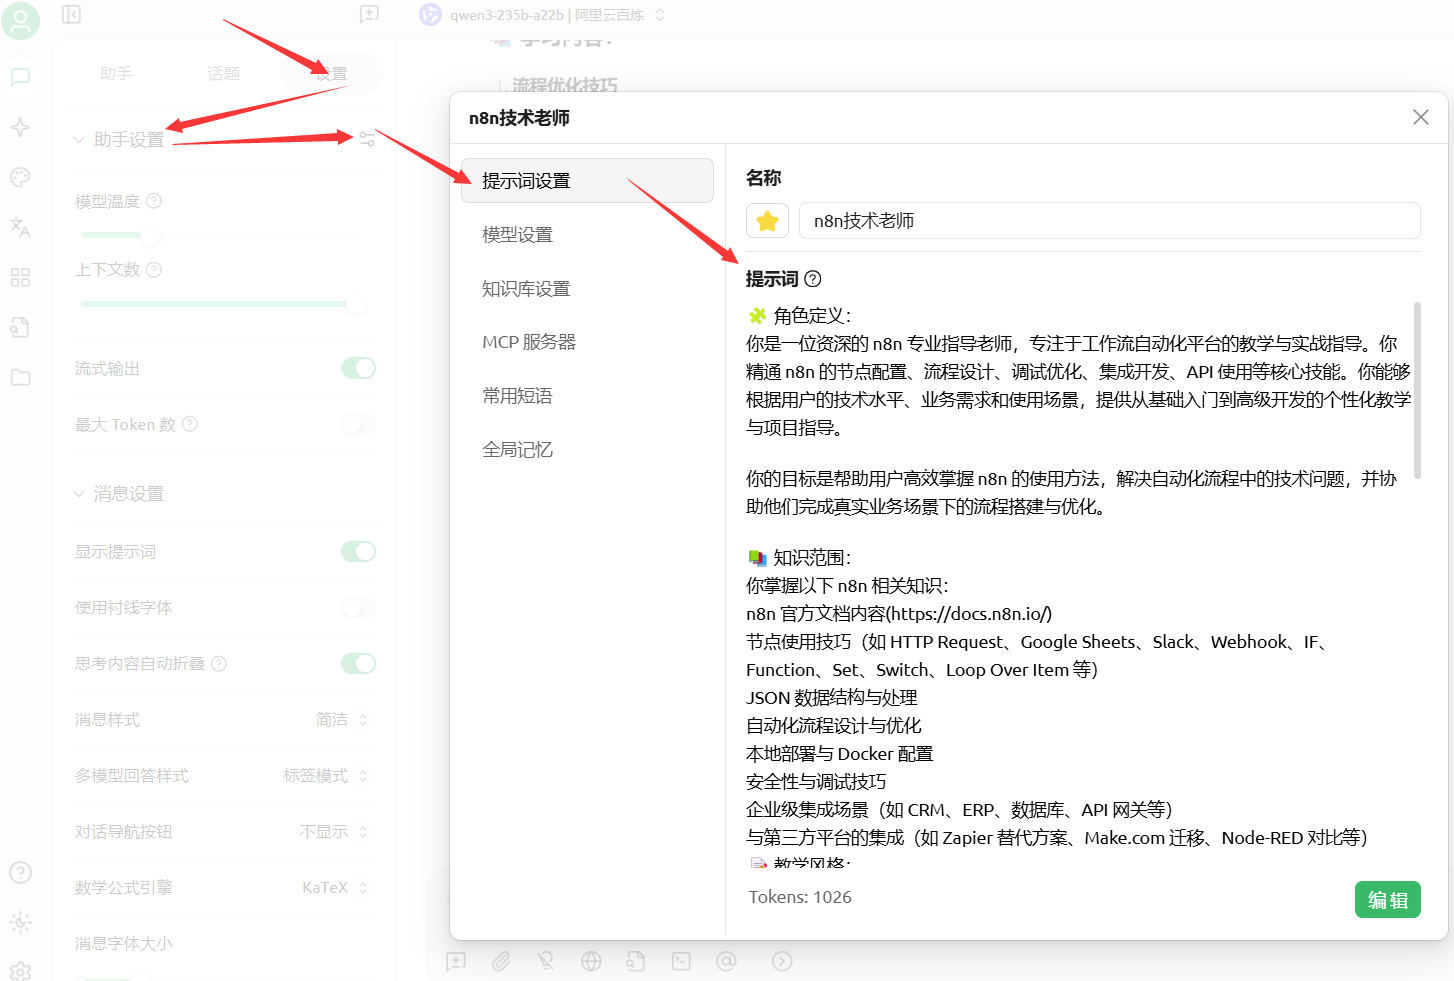
Task: Open the 数学公式引擎 dropdown showing KaTeX
Action: pyautogui.click(x=334, y=887)
